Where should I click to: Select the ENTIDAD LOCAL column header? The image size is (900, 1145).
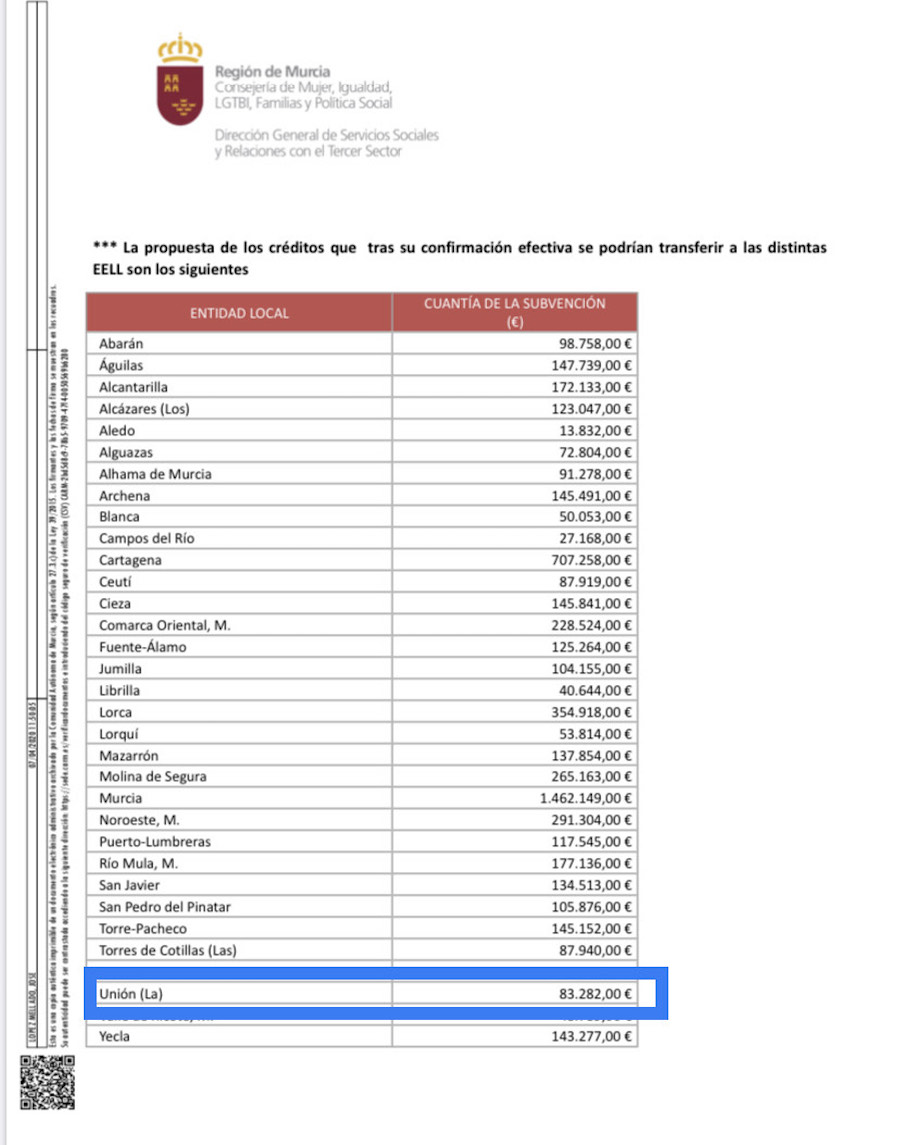239,313
